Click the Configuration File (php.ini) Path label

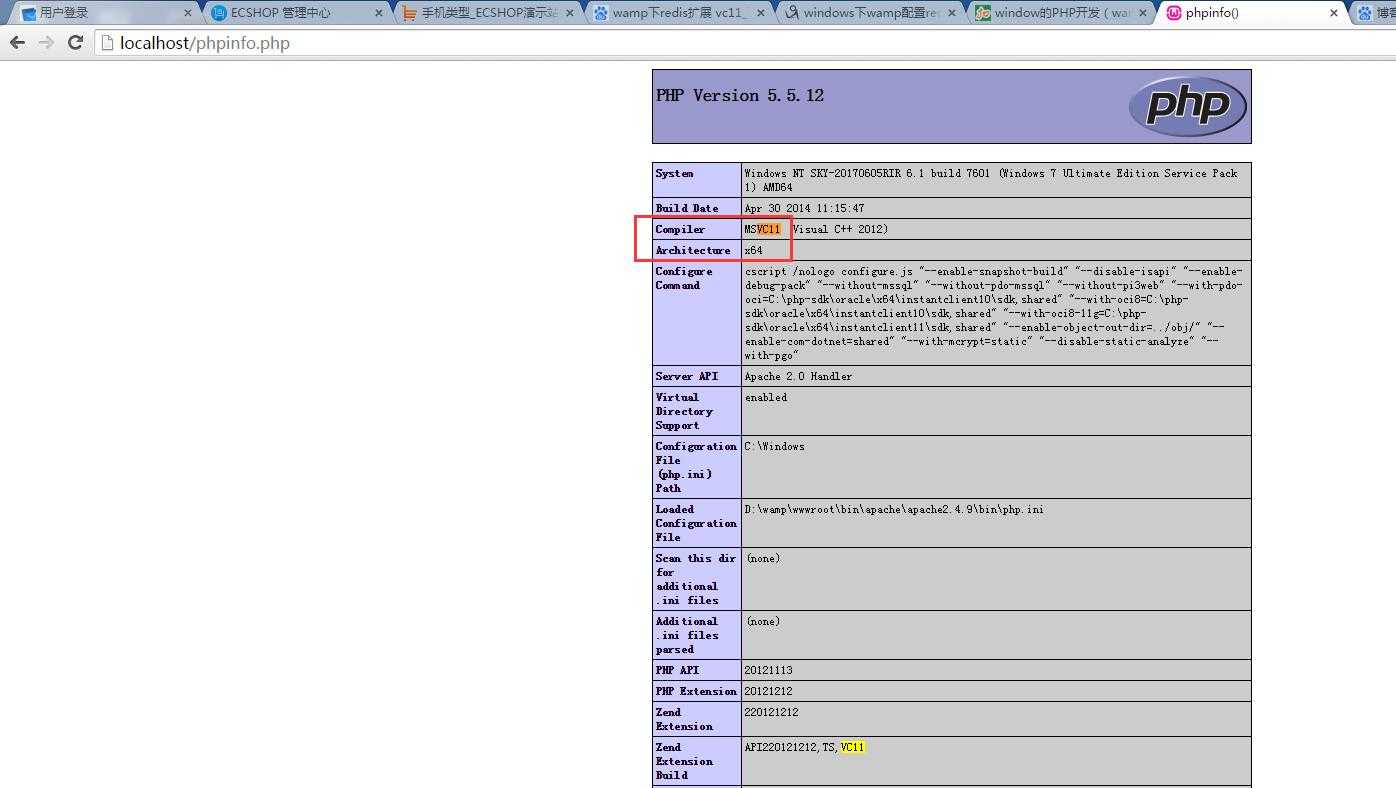(x=696, y=467)
